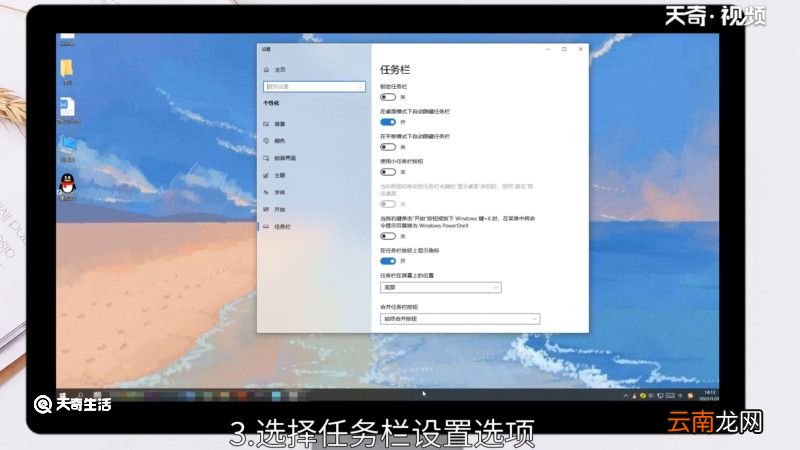Image resolution: width=800 pixels, height=450 pixels.
Task: Open 合并任务栏按钮 (combine buttons) dropdown
Action: click(460, 319)
